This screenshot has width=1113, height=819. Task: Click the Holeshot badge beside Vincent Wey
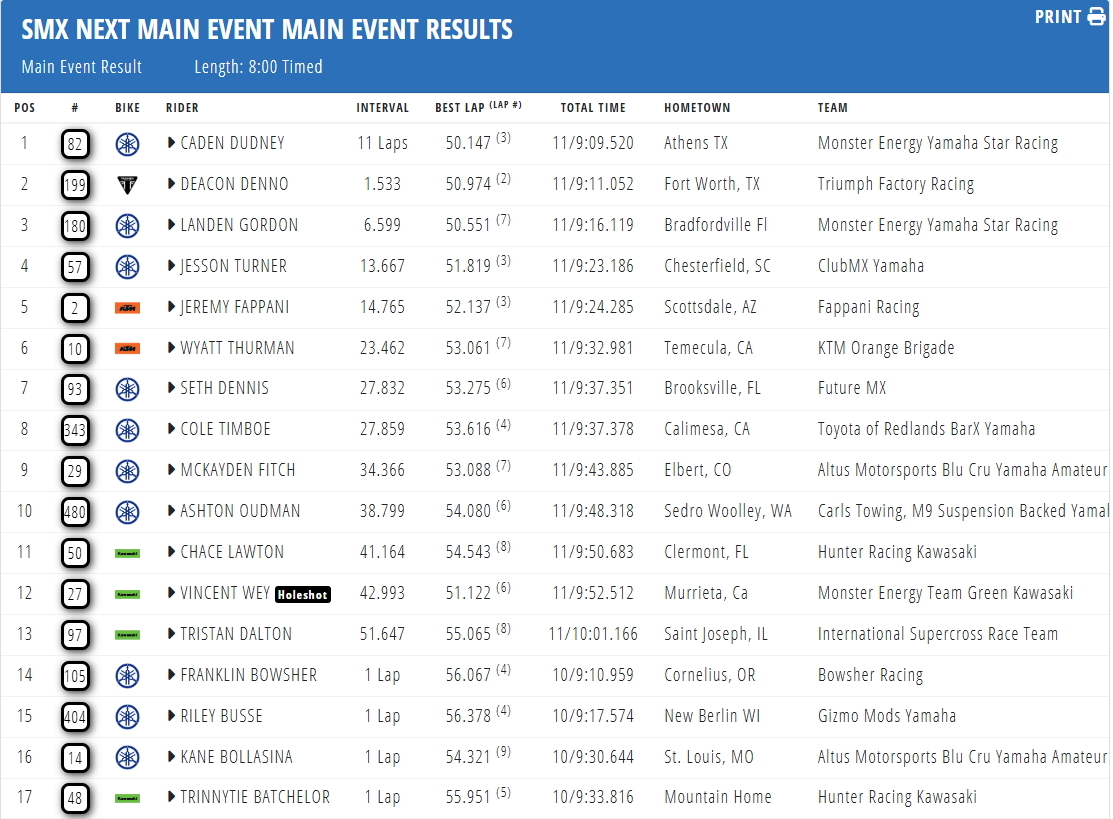tap(303, 595)
